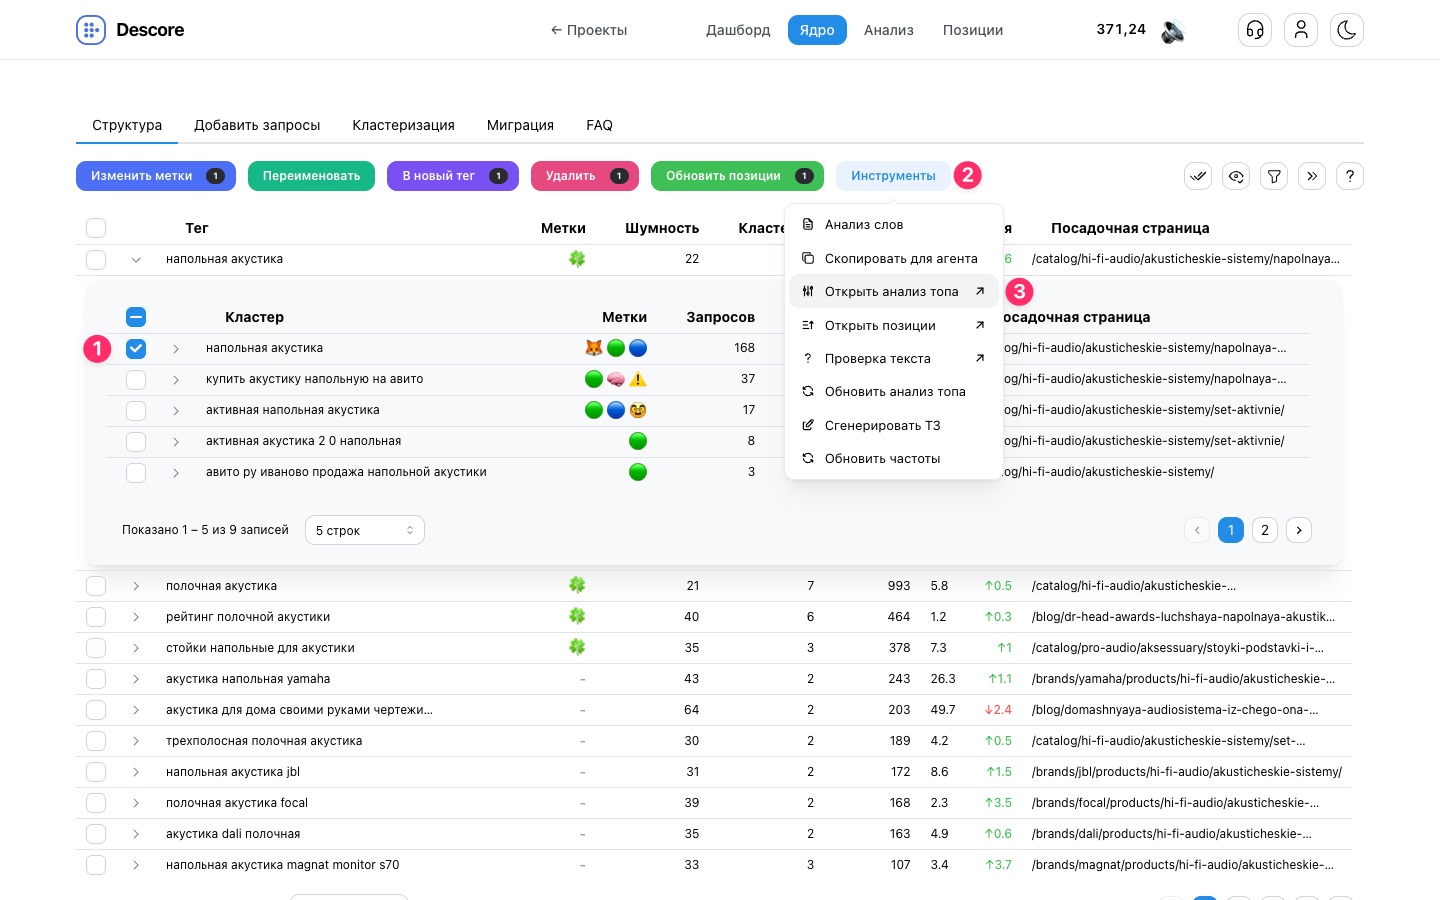
Task: Click copy icon beside Скопировать для агента
Action: [x=808, y=258]
